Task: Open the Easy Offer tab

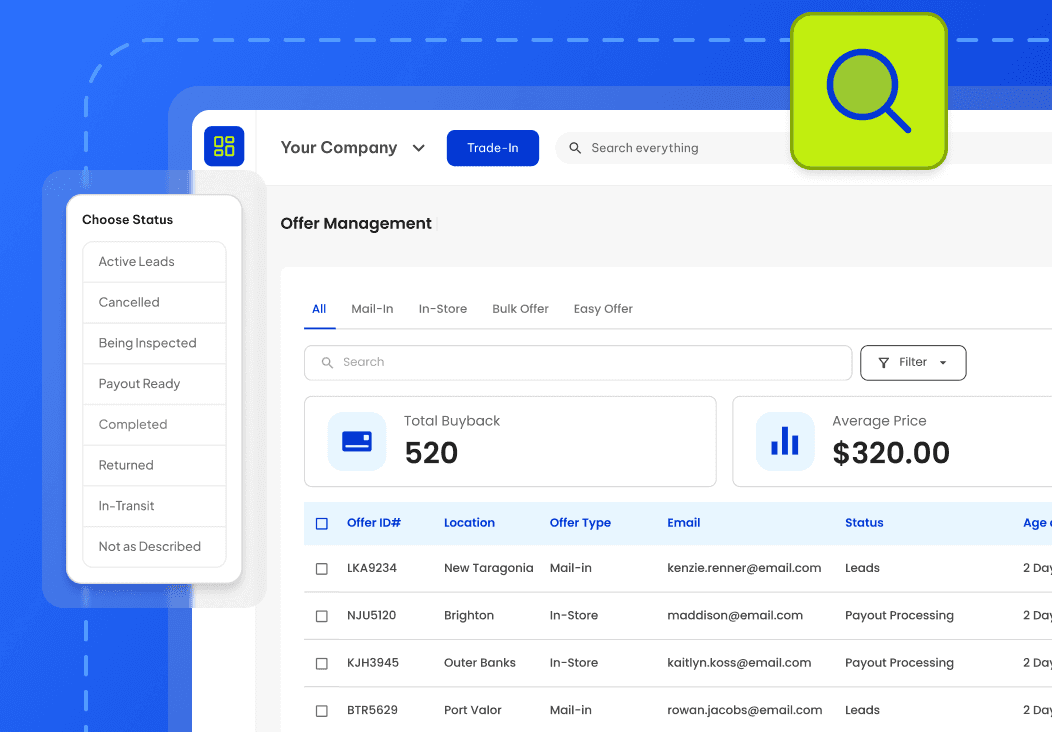Action: [x=603, y=309]
